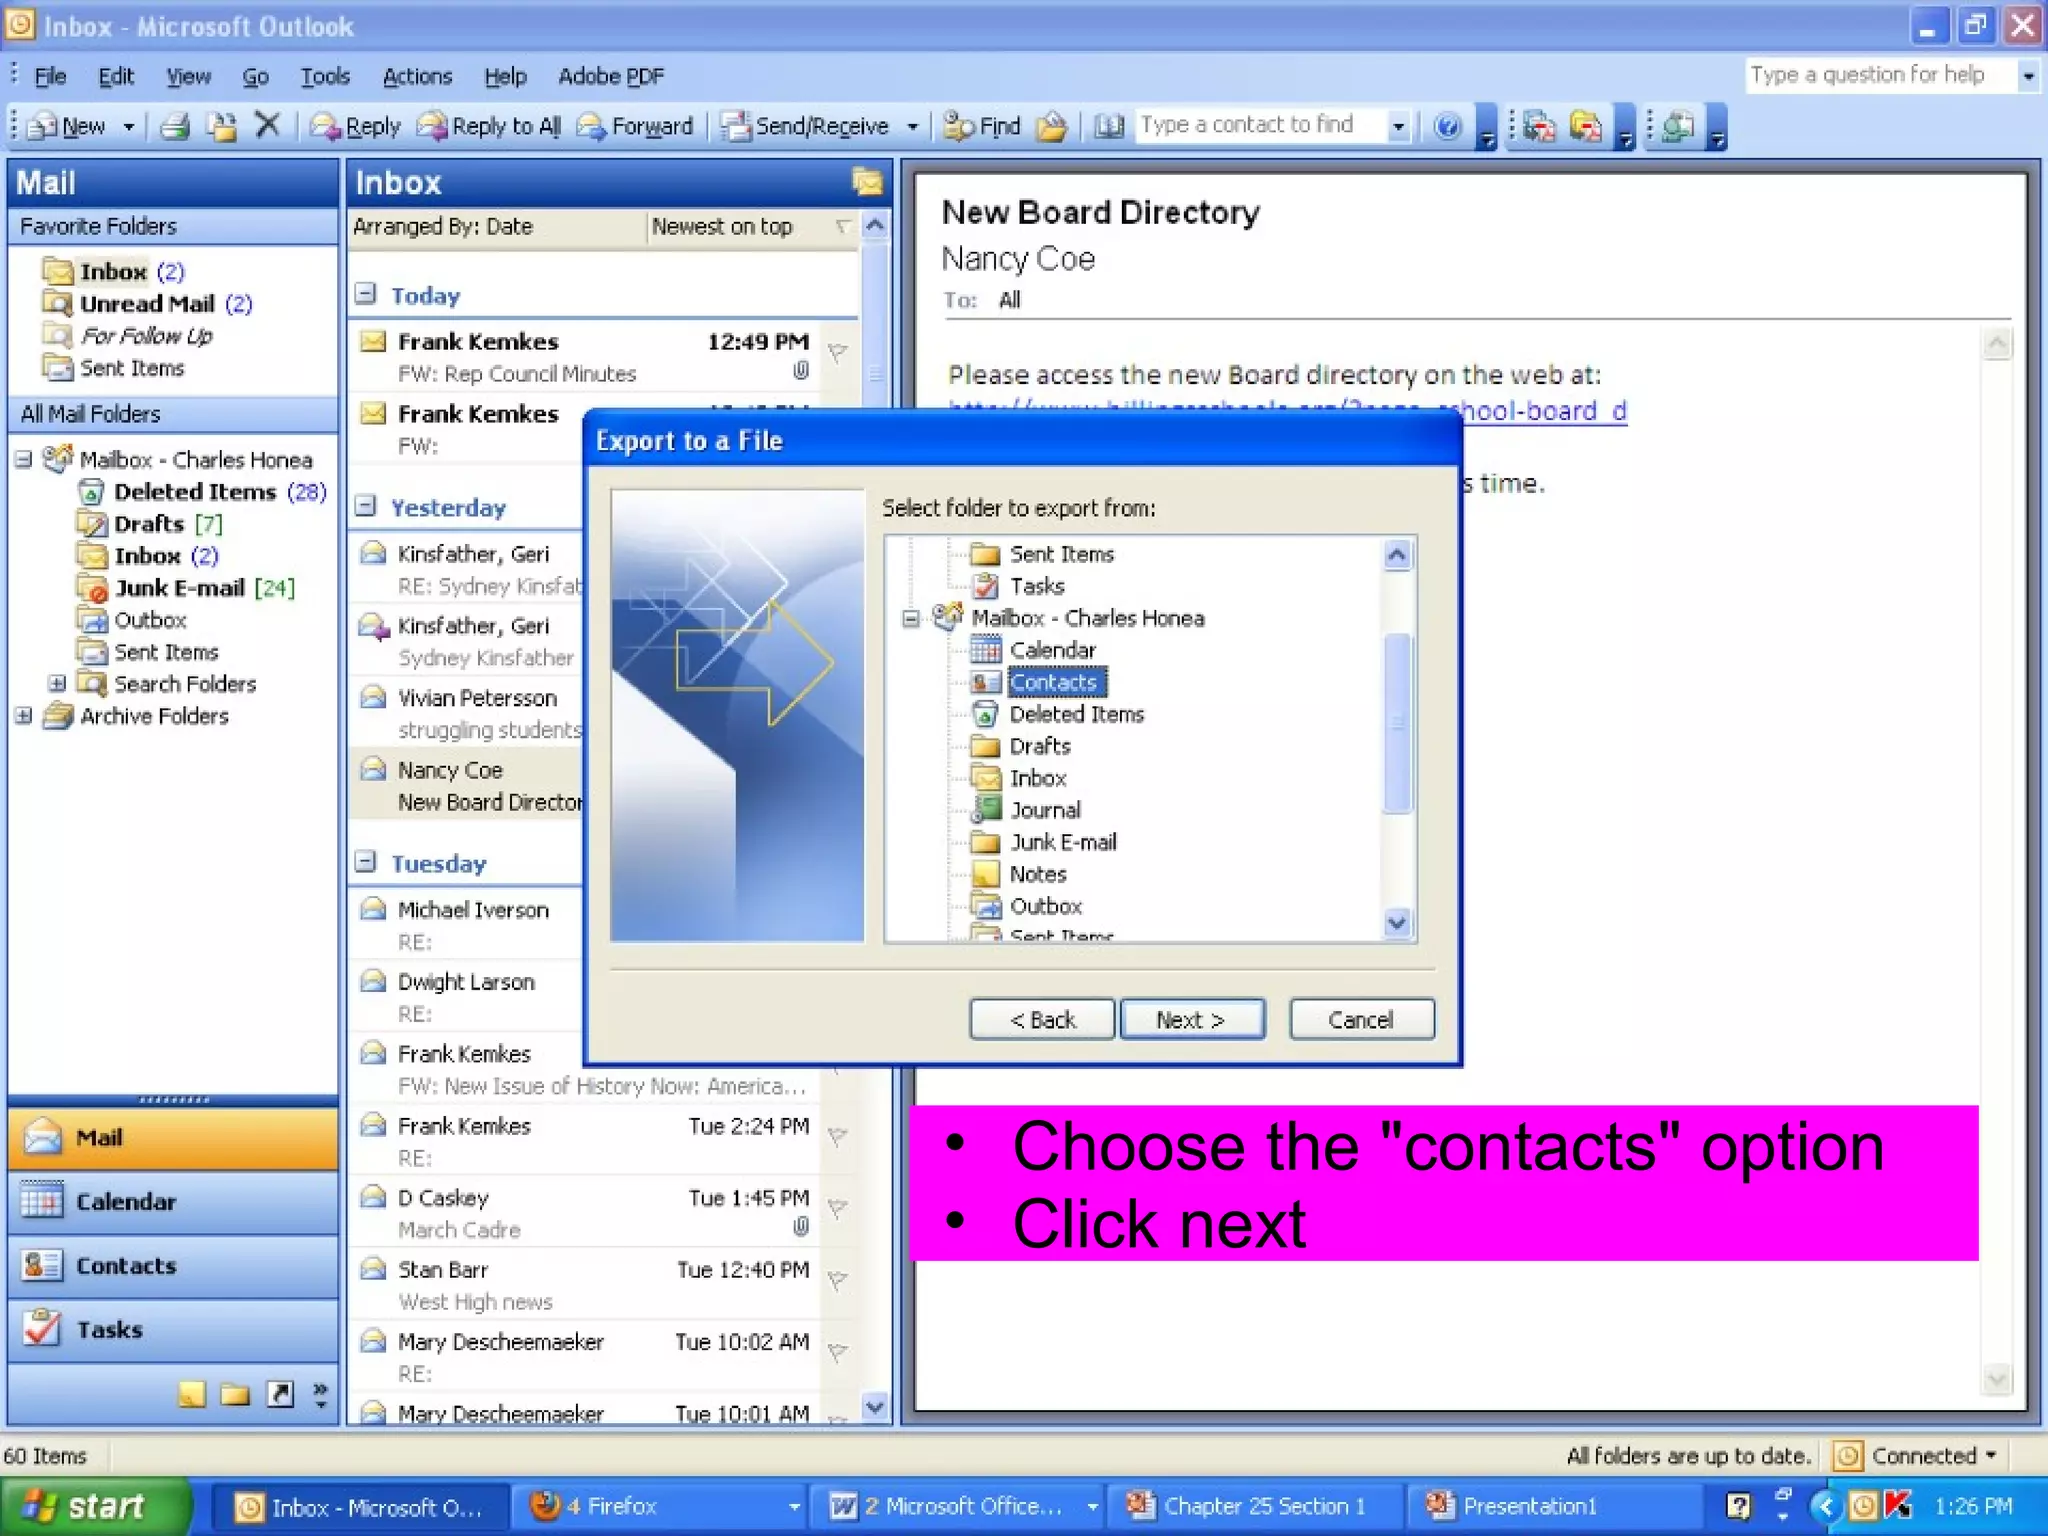Viewport: 2048px width, 1536px height.
Task: Open the View menu
Action: (188, 76)
